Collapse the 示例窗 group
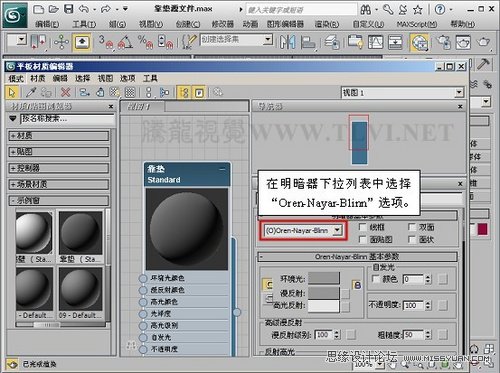This screenshot has height=373, width=500. tap(58, 200)
